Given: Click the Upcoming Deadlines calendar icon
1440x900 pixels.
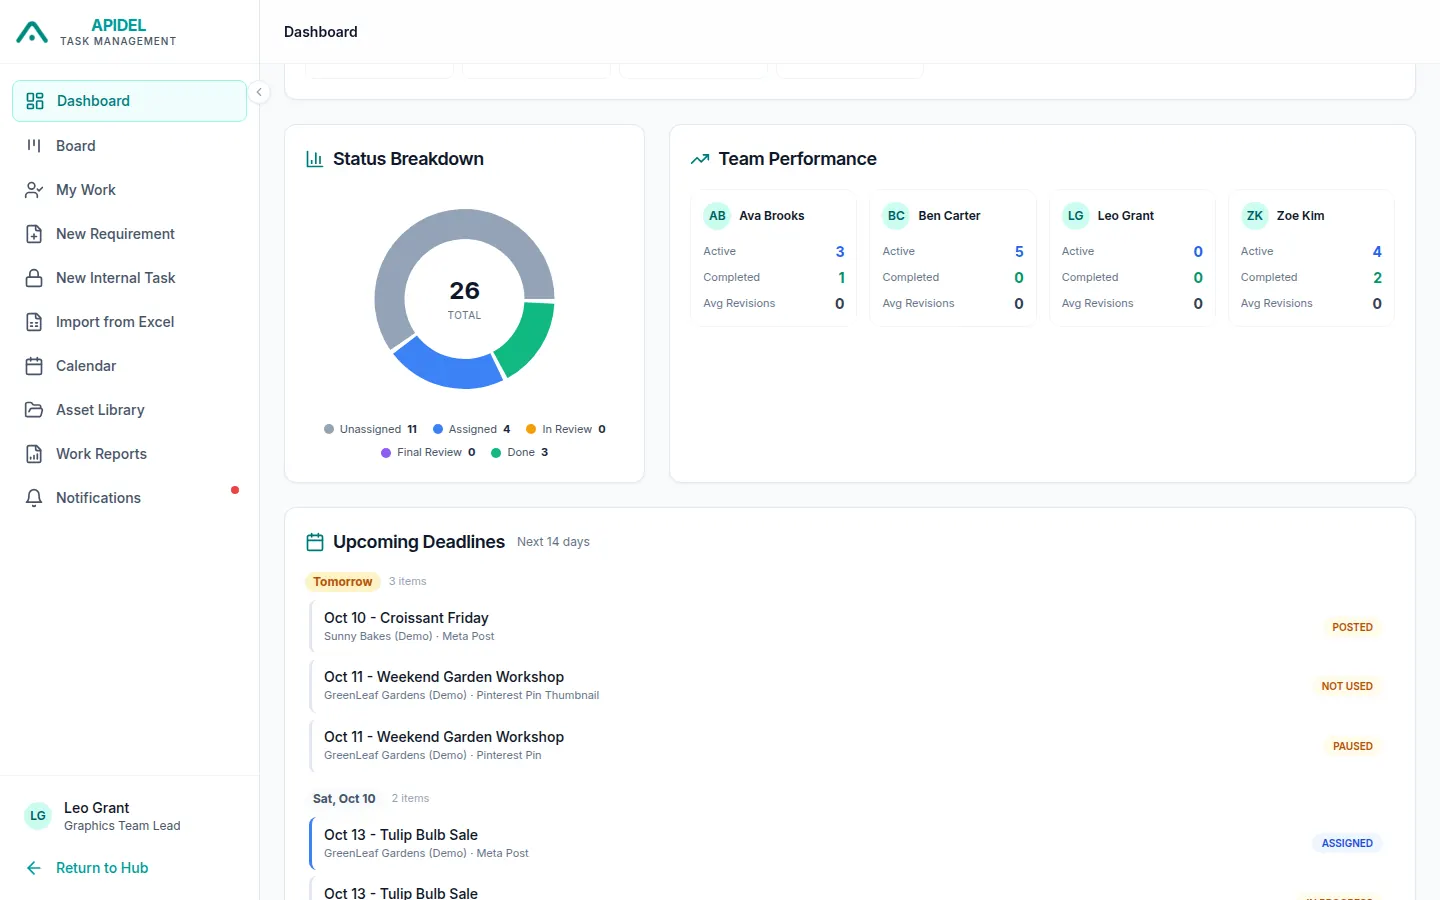Looking at the screenshot, I should [x=314, y=542].
